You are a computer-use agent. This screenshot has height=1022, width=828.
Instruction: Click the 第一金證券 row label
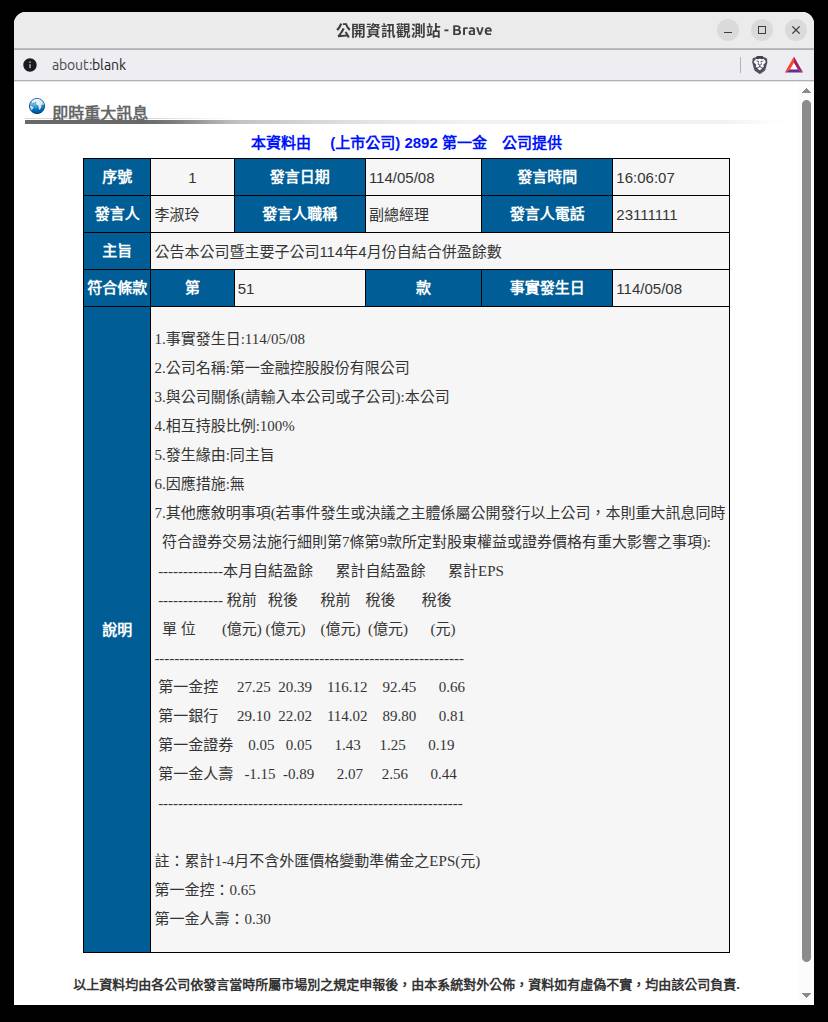(x=196, y=744)
